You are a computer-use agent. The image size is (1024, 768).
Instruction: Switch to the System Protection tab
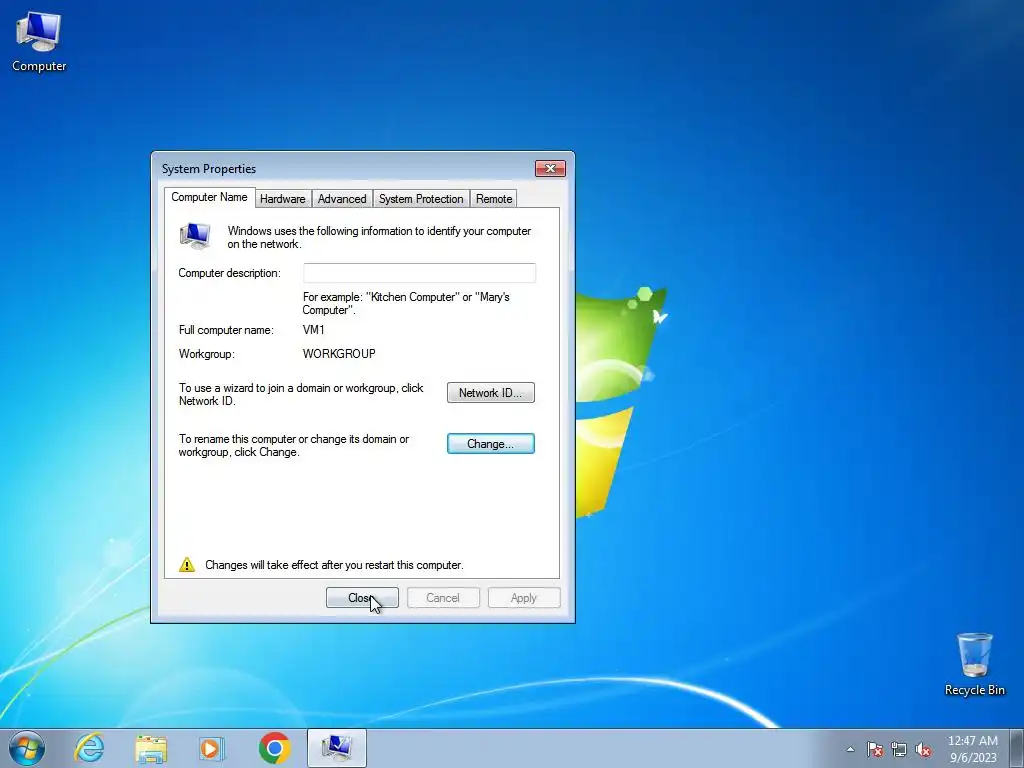421,199
